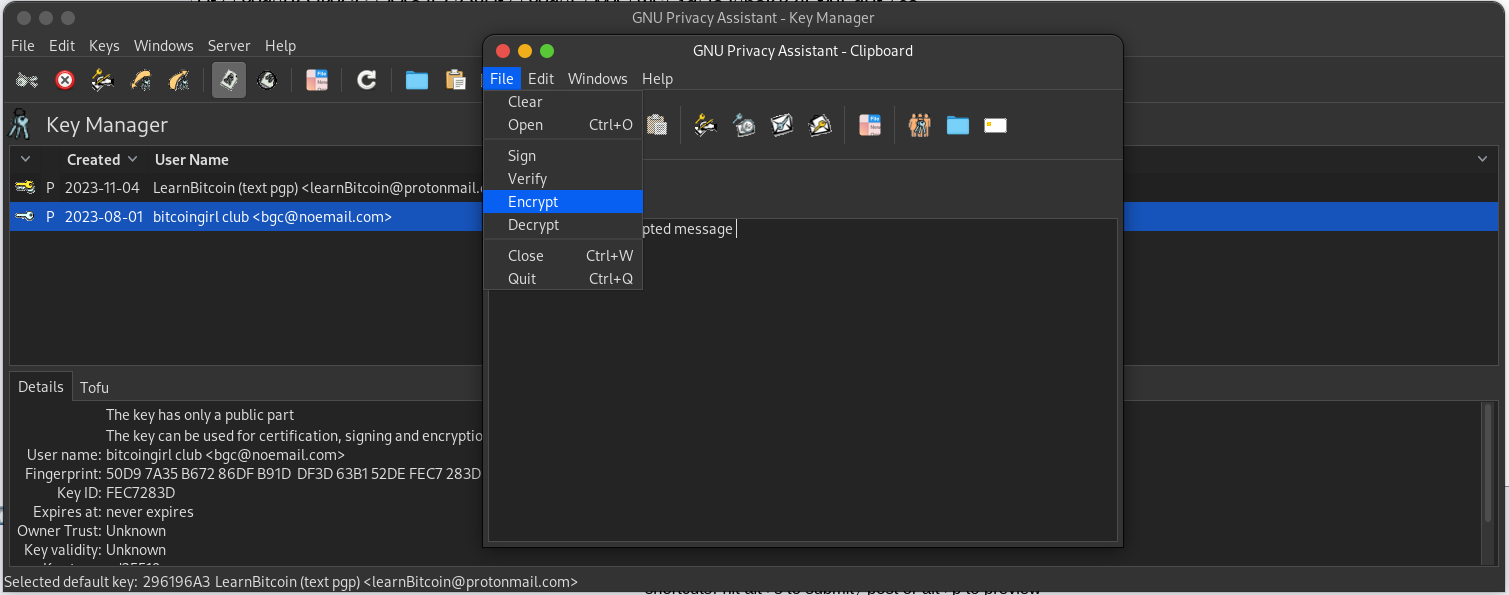This screenshot has width=1509, height=595.
Task: Choose Decrypt from the File menu
Action: [x=563, y=225]
